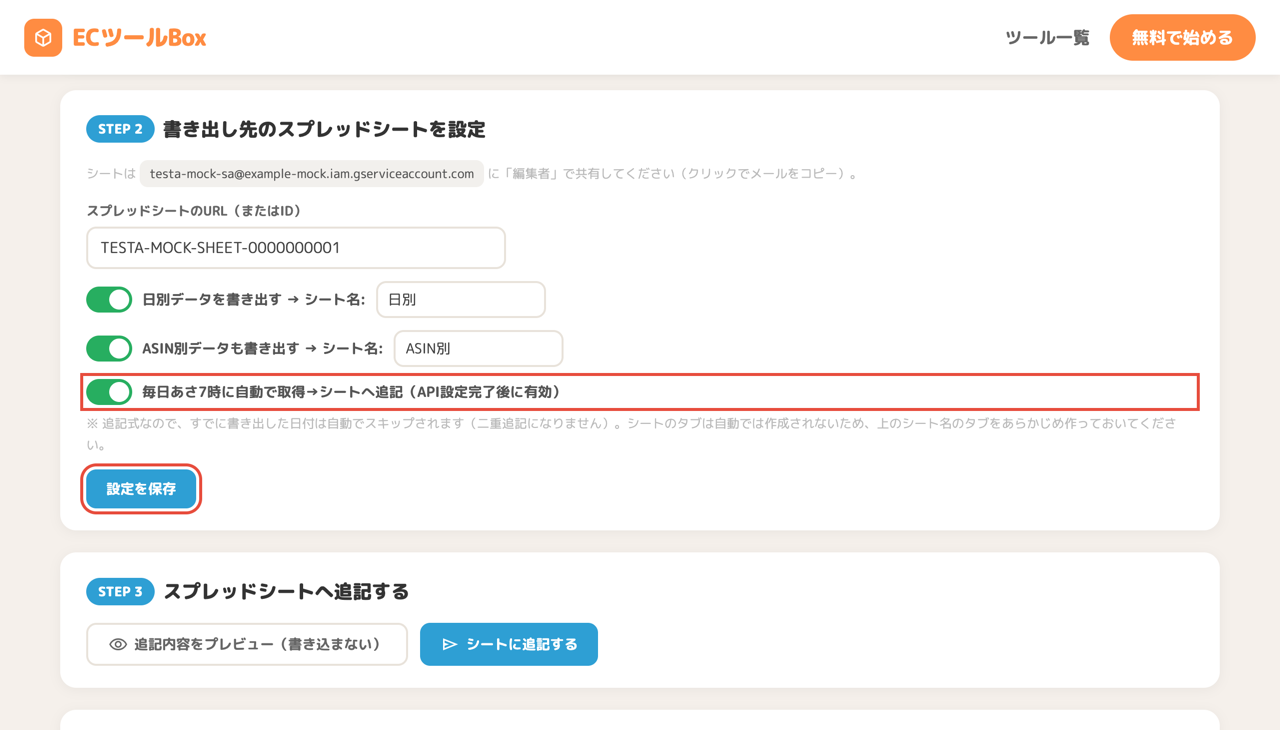Copy the service account email address
Screen dimensions: 1280x730
(x=312, y=174)
